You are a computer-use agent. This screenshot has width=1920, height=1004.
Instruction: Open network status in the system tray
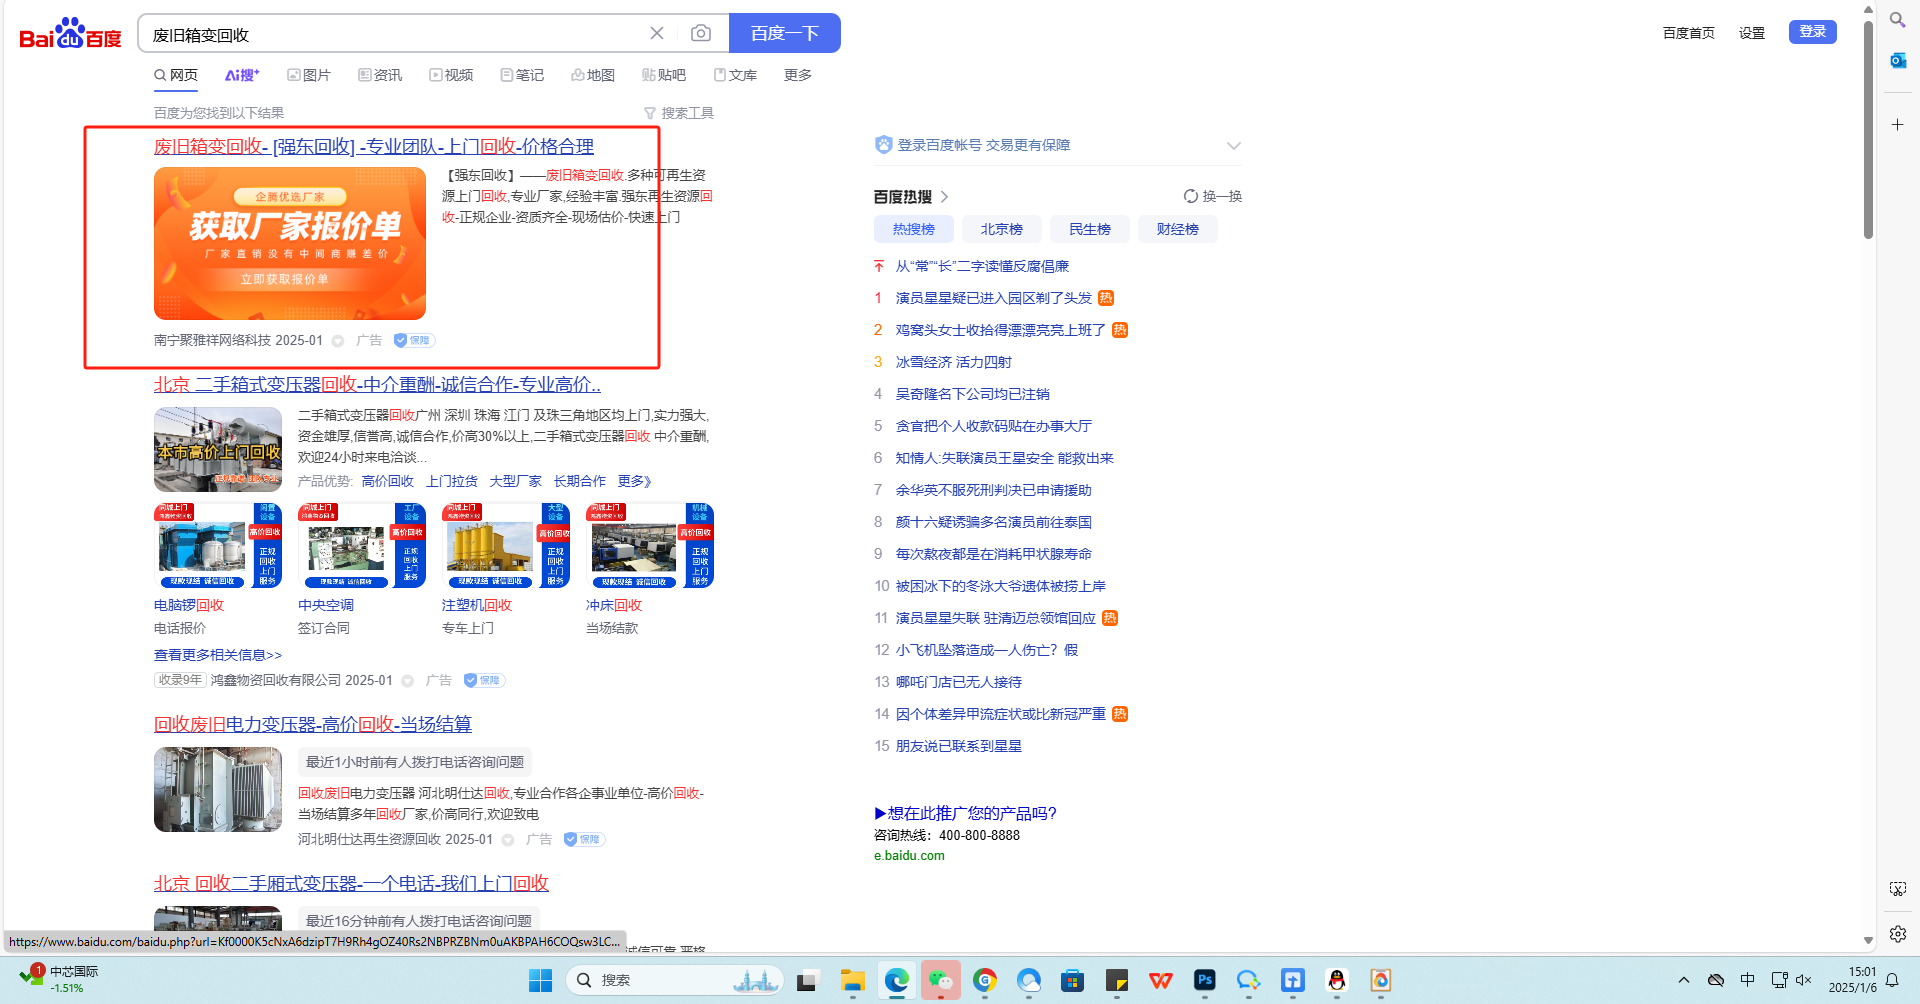point(1779,980)
